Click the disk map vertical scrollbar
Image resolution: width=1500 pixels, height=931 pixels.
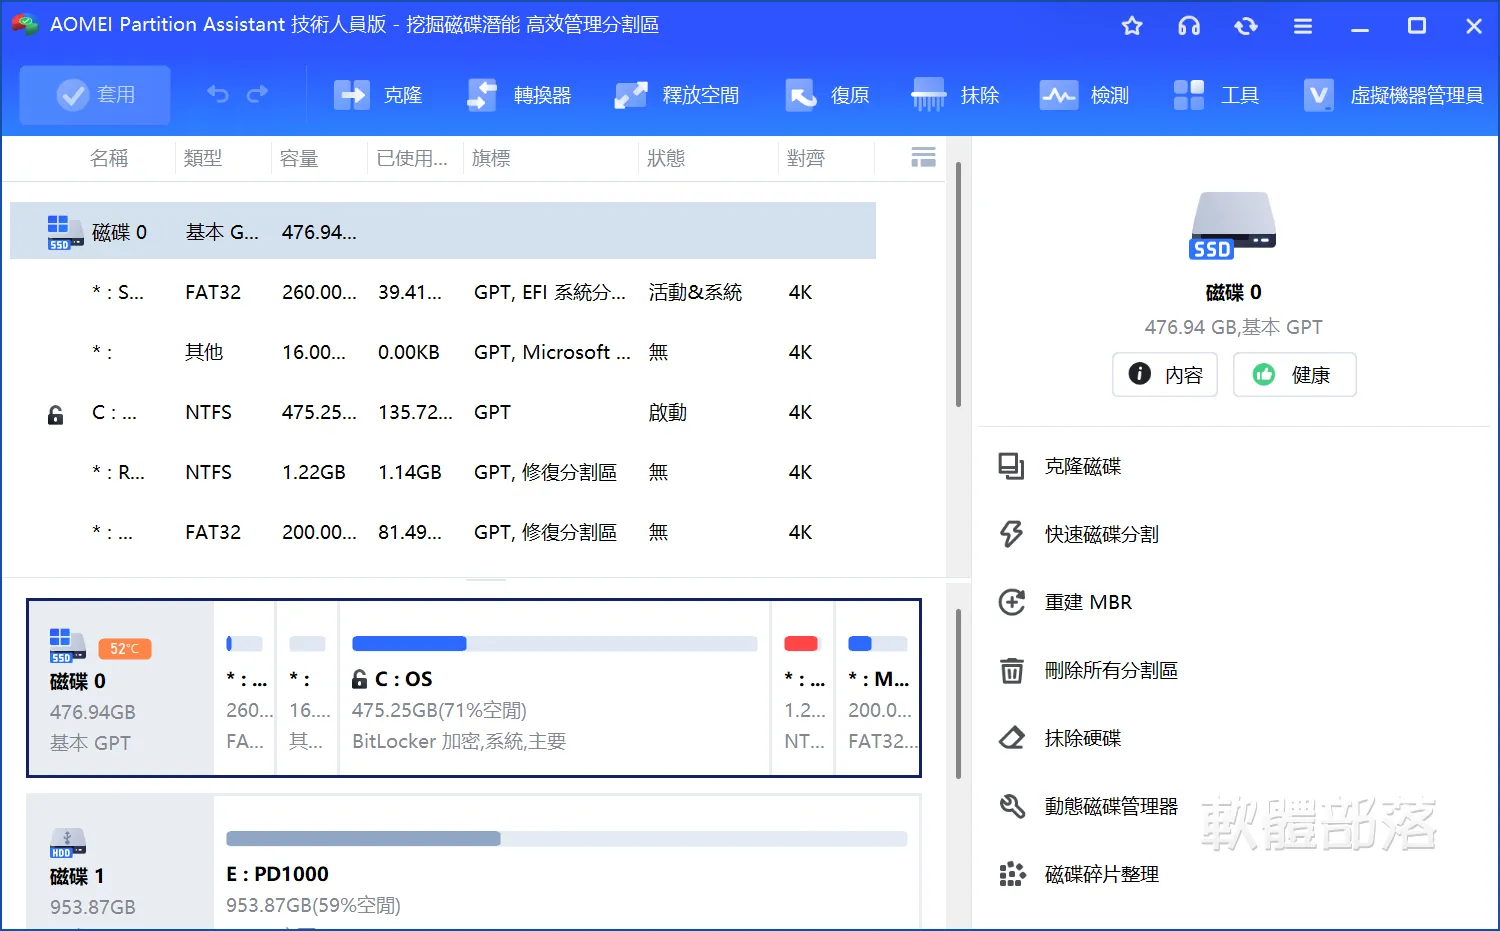[958, 693]
